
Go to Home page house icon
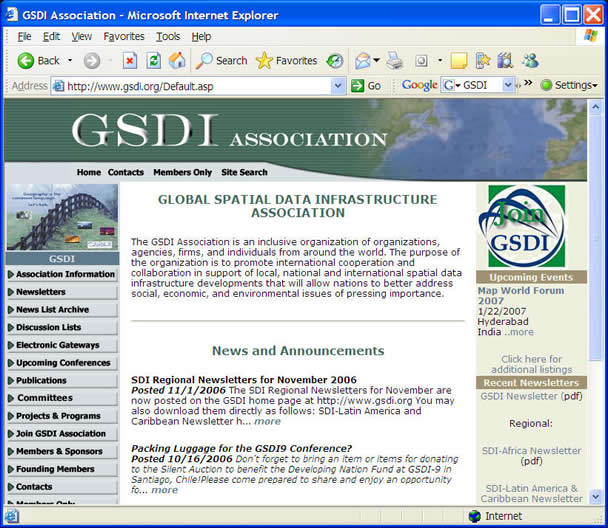[x=177, y=60]
